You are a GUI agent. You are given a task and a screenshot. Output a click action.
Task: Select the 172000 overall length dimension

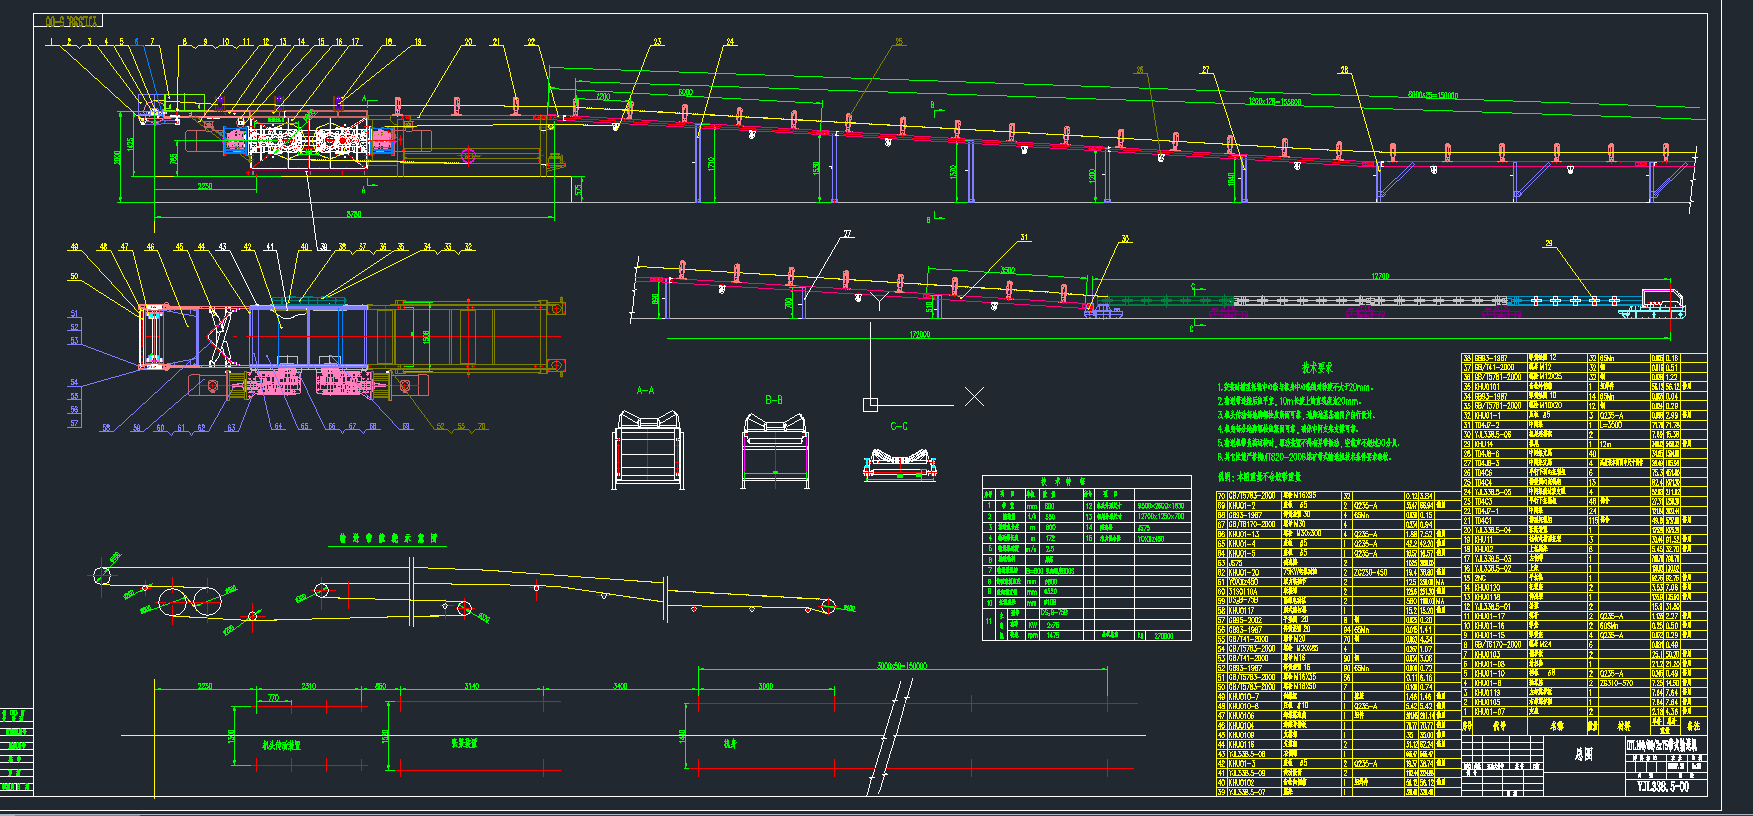919,334
